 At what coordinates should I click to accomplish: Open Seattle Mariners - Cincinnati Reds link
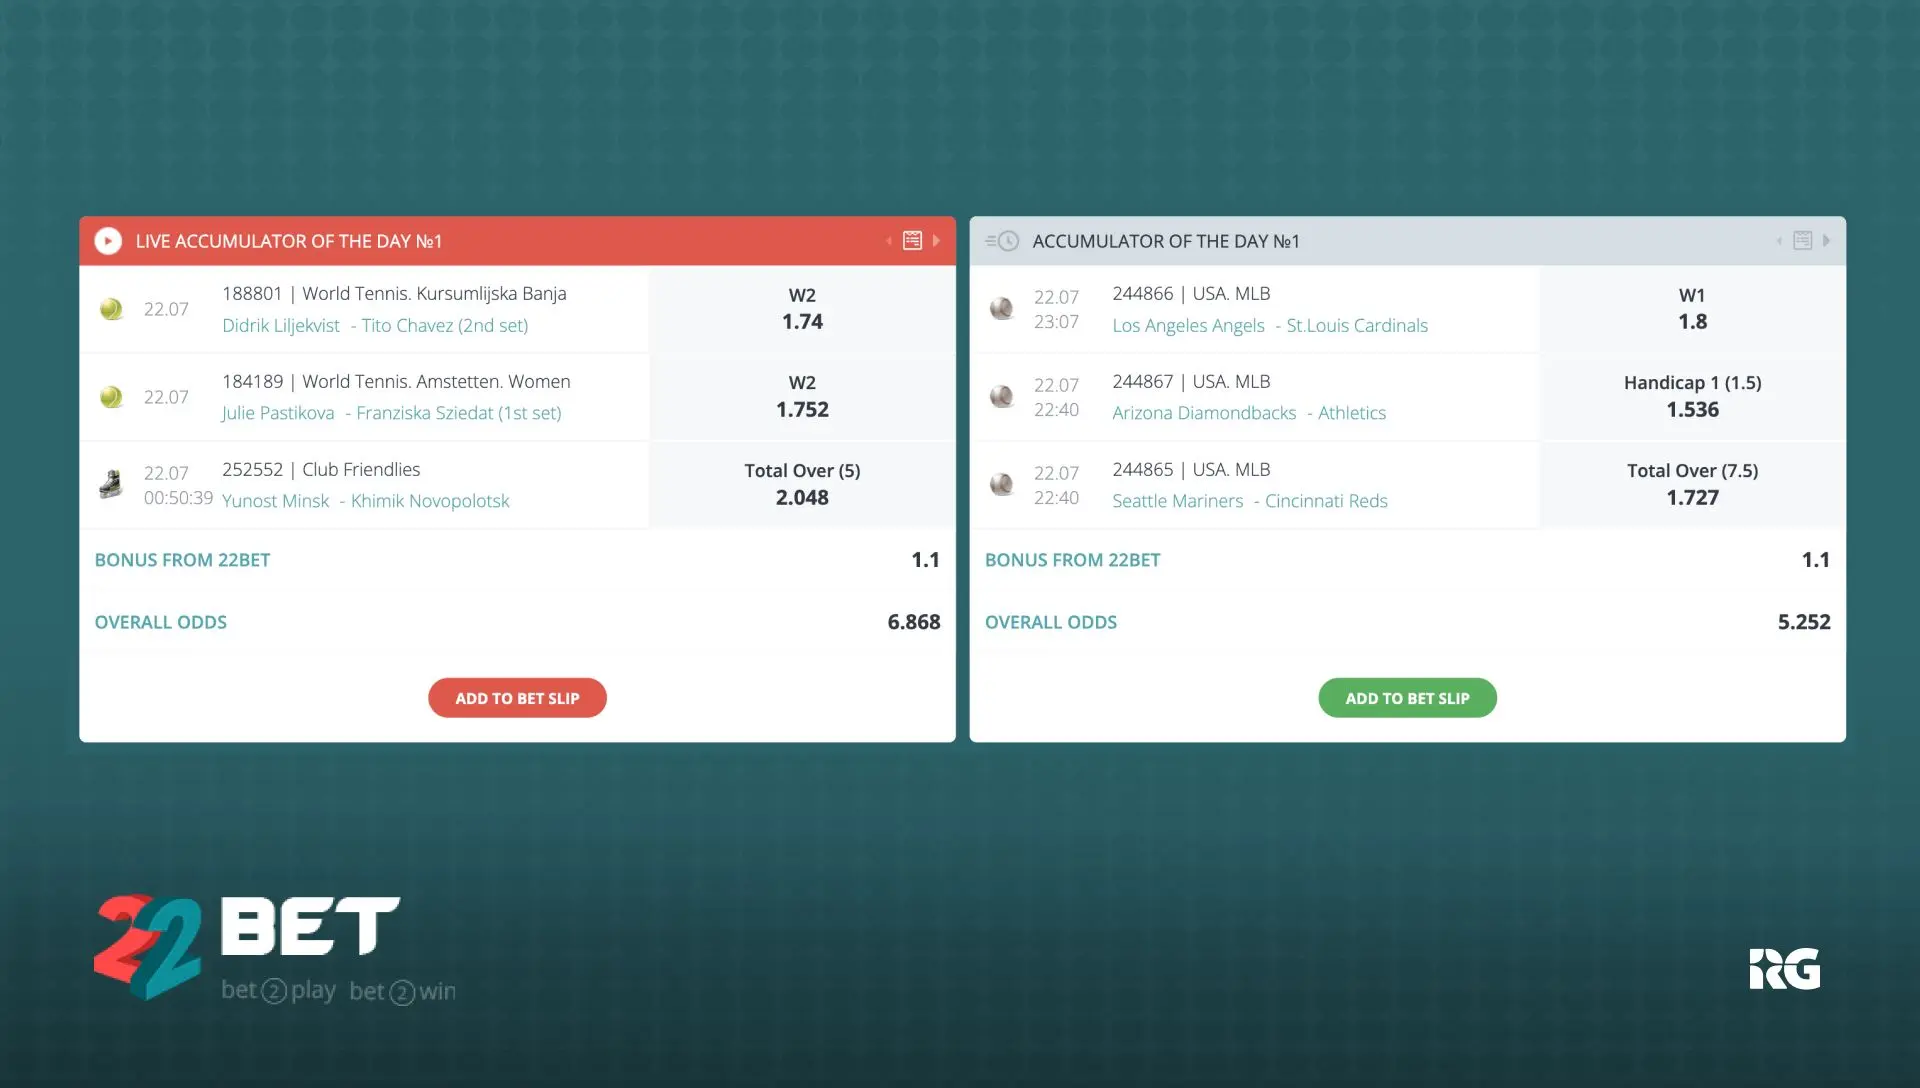click(1250, 501)
